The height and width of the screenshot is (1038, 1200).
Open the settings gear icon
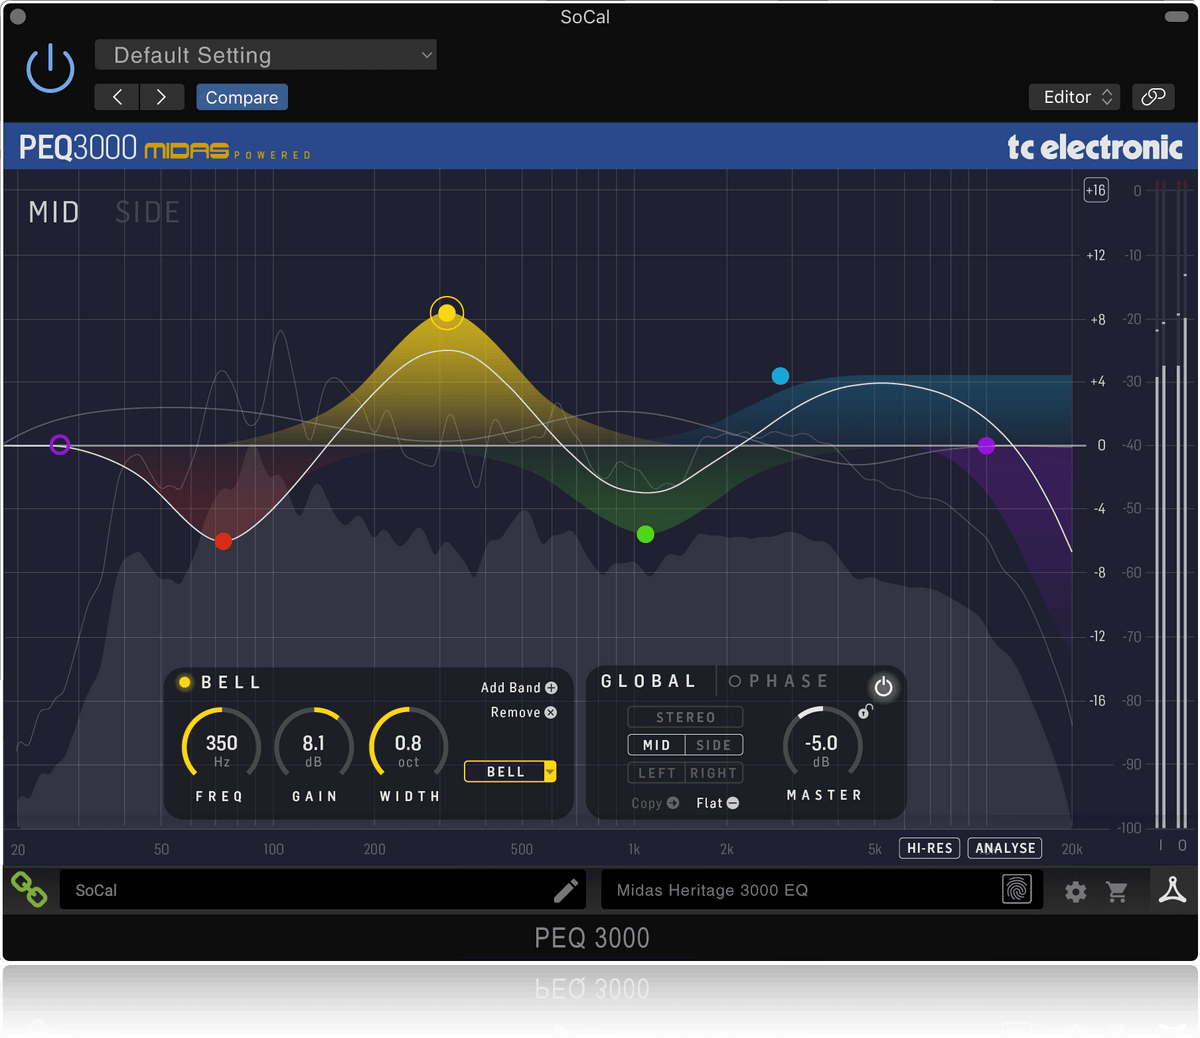(1075, 891)
